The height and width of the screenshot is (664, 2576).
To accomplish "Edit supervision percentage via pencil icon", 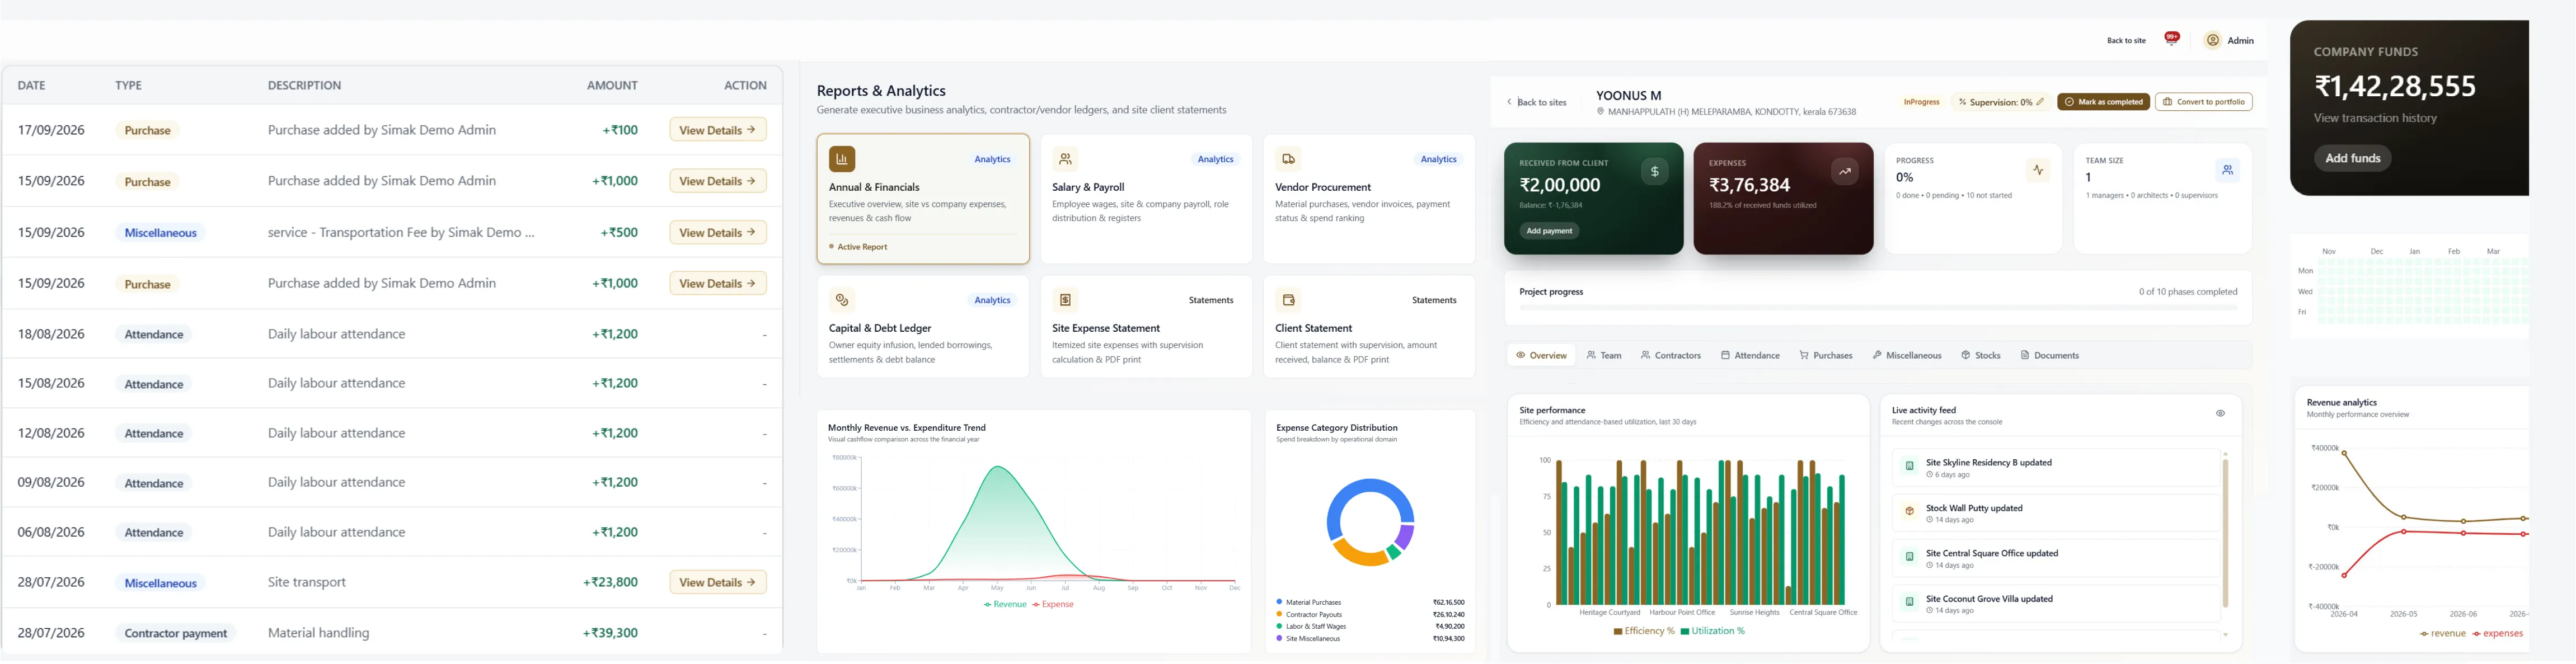I will coord(2040,102).
